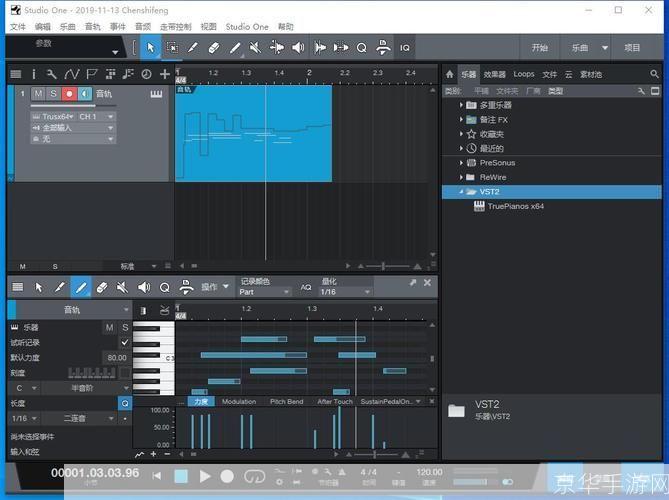Go to browser home icon
The image size is (669, 500).
tap(450, 74)
